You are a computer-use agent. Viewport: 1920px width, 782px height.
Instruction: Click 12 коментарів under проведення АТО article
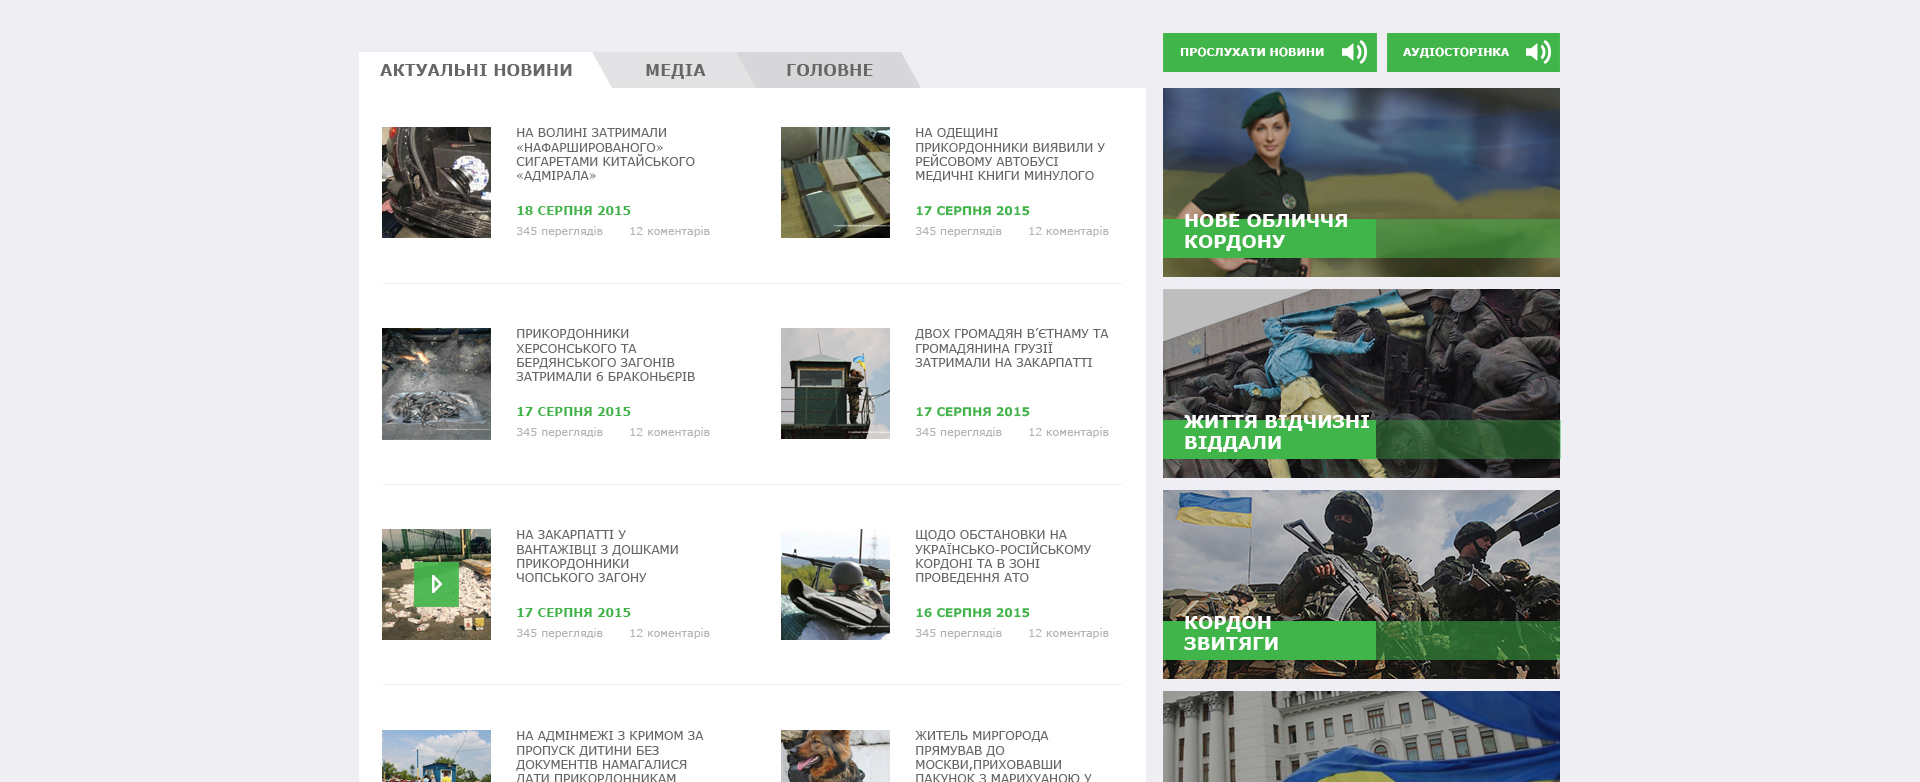[x=1068, y=633]
